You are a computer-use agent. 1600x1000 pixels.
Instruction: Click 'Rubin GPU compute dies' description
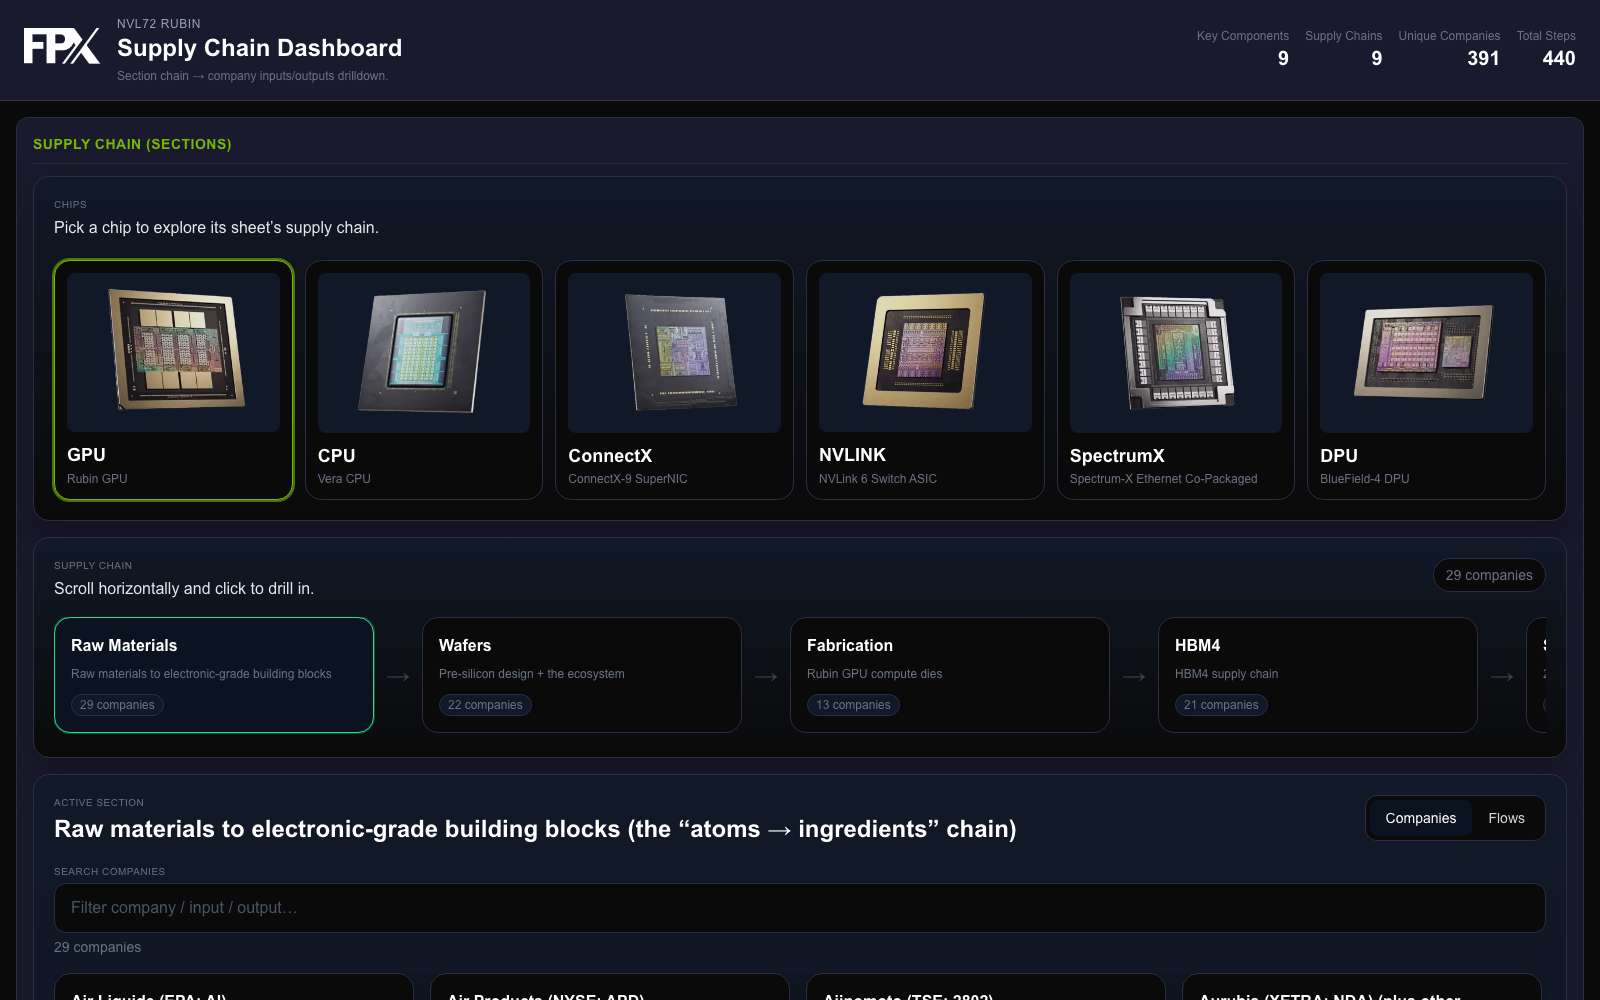[874, 674]
